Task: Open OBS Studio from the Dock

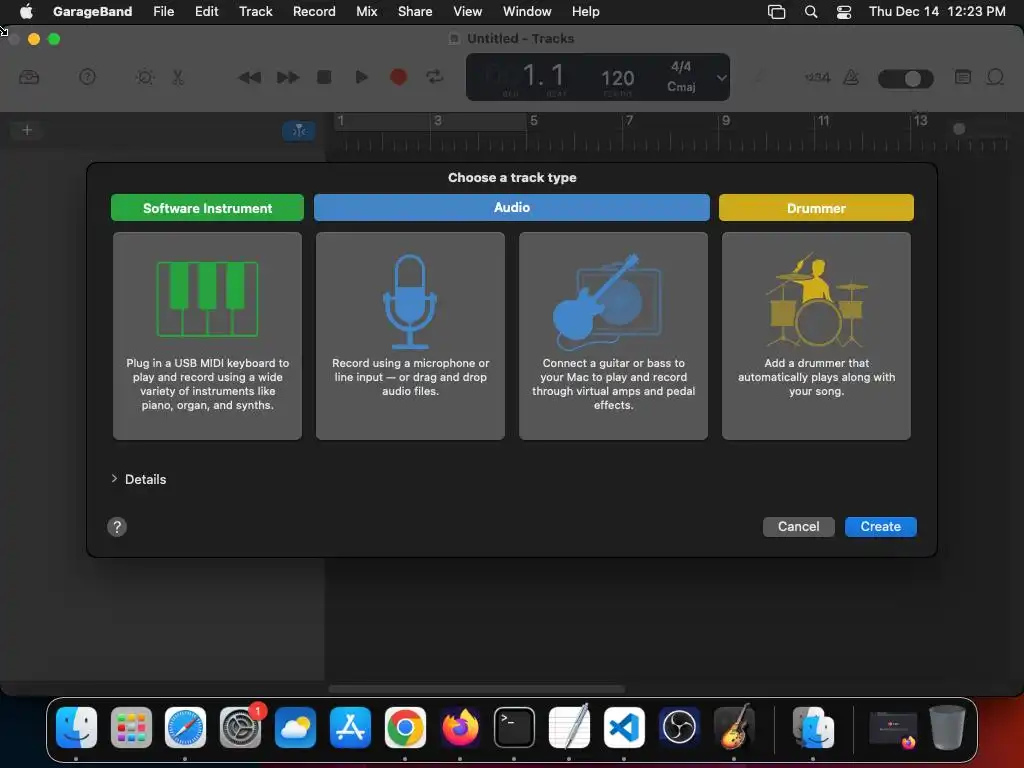Action: 679,727
